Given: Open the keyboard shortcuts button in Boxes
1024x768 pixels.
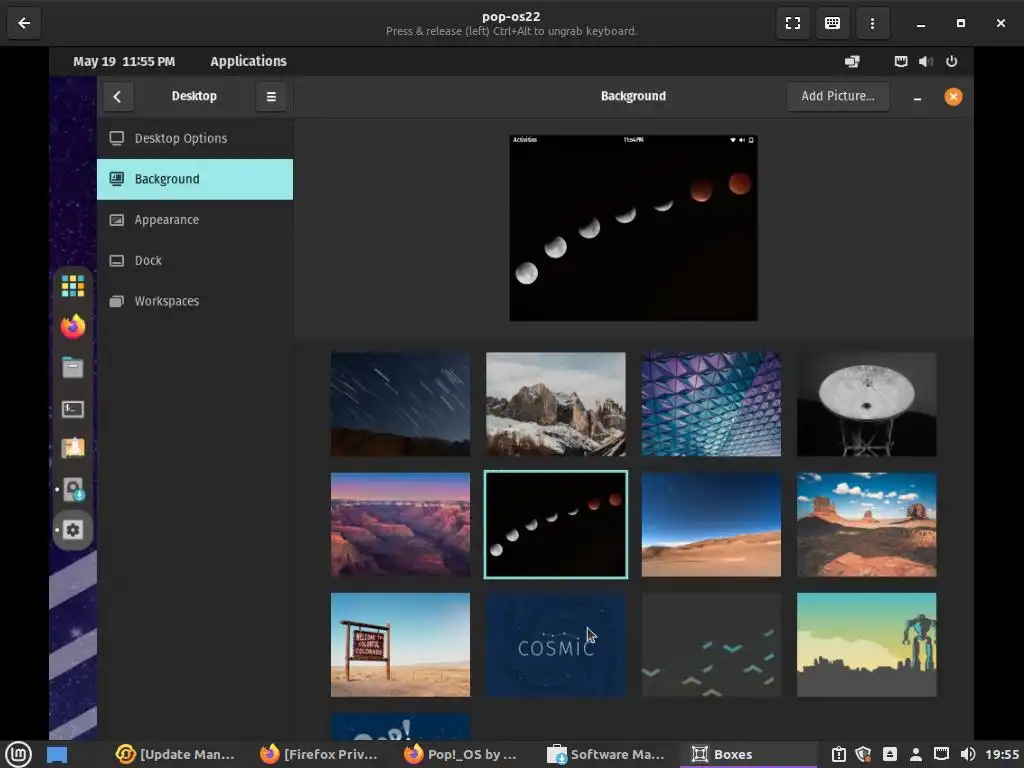Looking at the screenshot, I should 833,23.
